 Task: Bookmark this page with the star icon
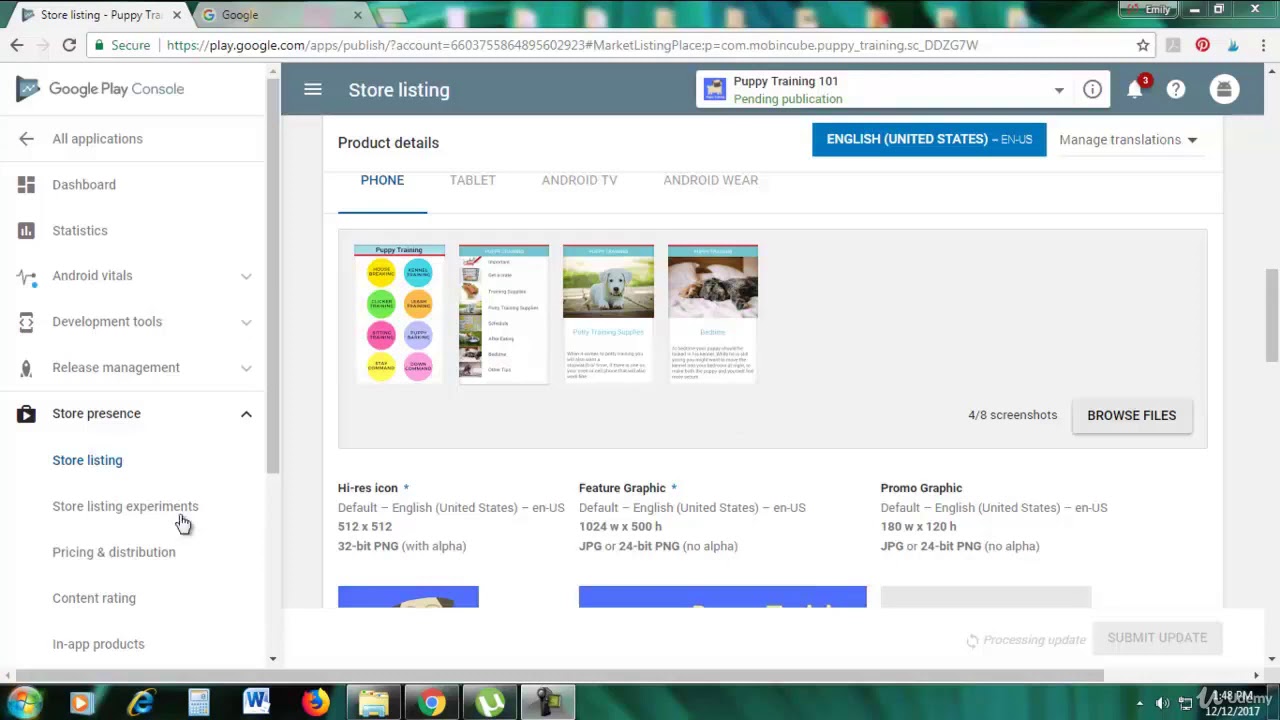(x=1143, y=45)
